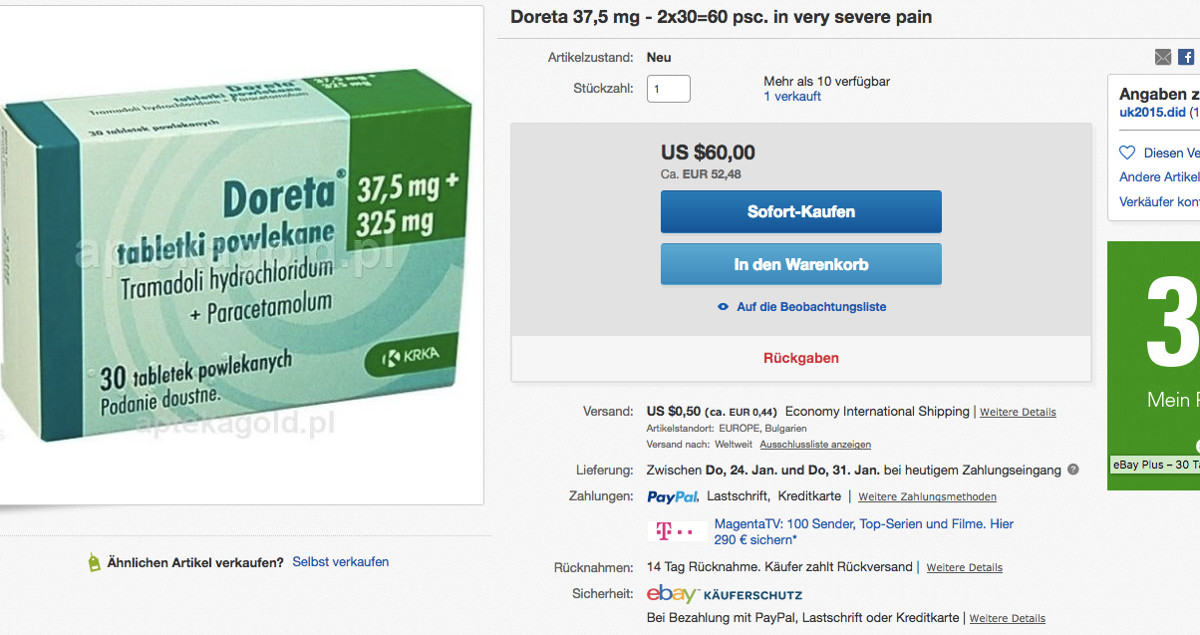Share the listing via Facebook icon

tap(1186, 58)
